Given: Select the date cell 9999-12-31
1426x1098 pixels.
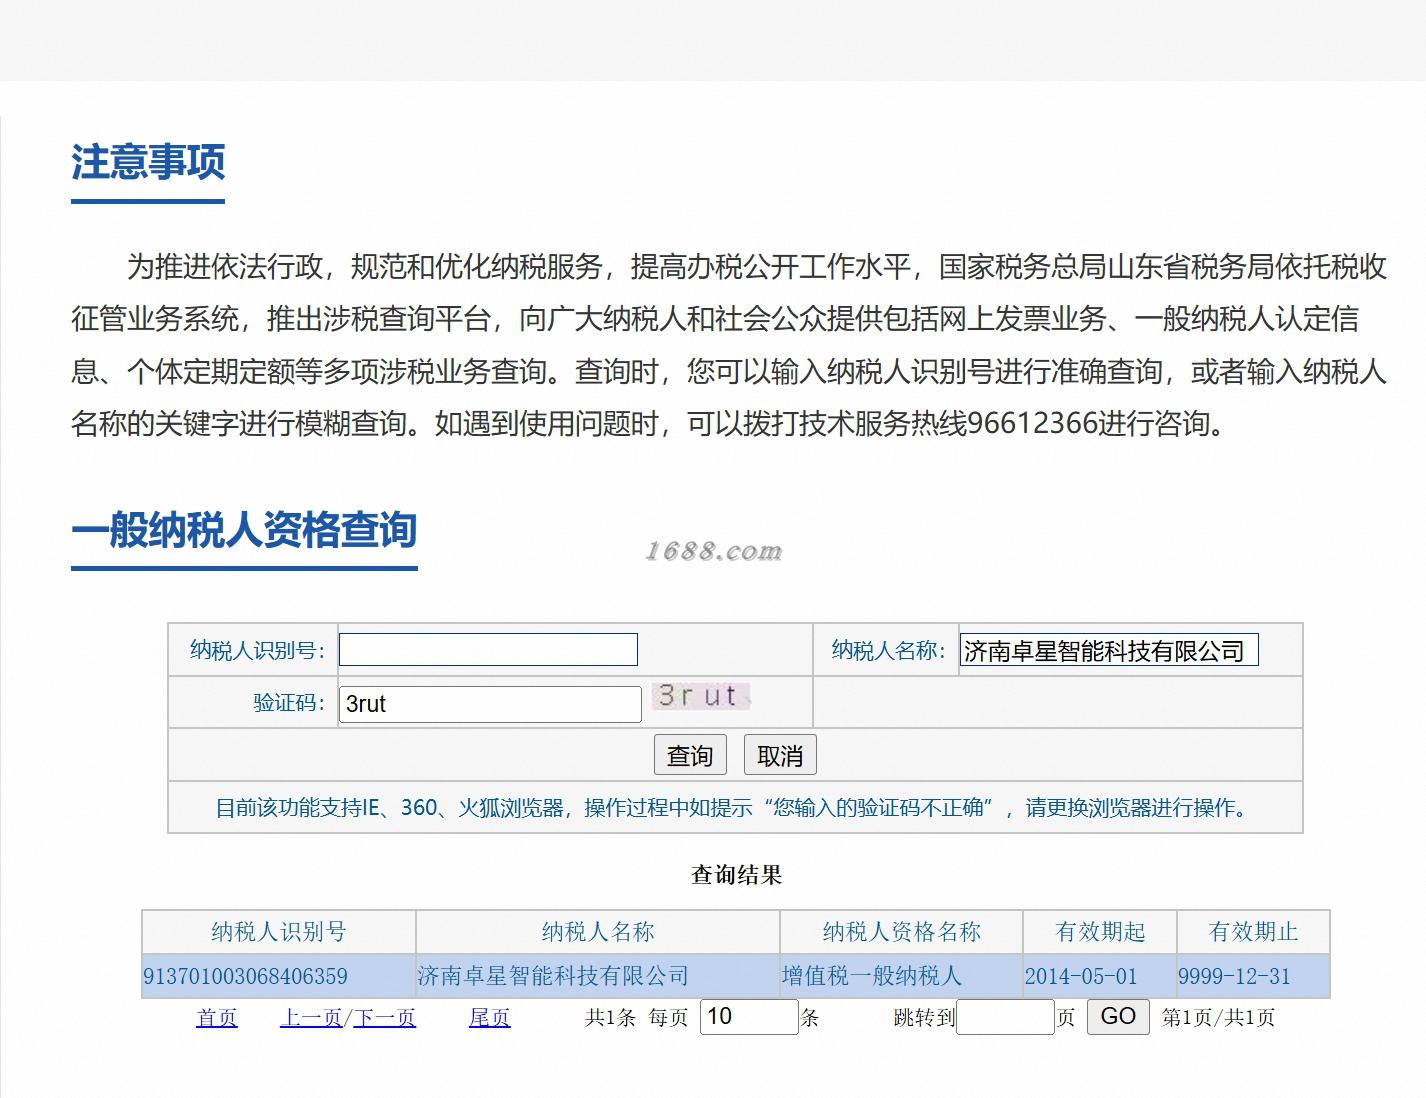Looking at the screenshot, I should point(1253,976).
